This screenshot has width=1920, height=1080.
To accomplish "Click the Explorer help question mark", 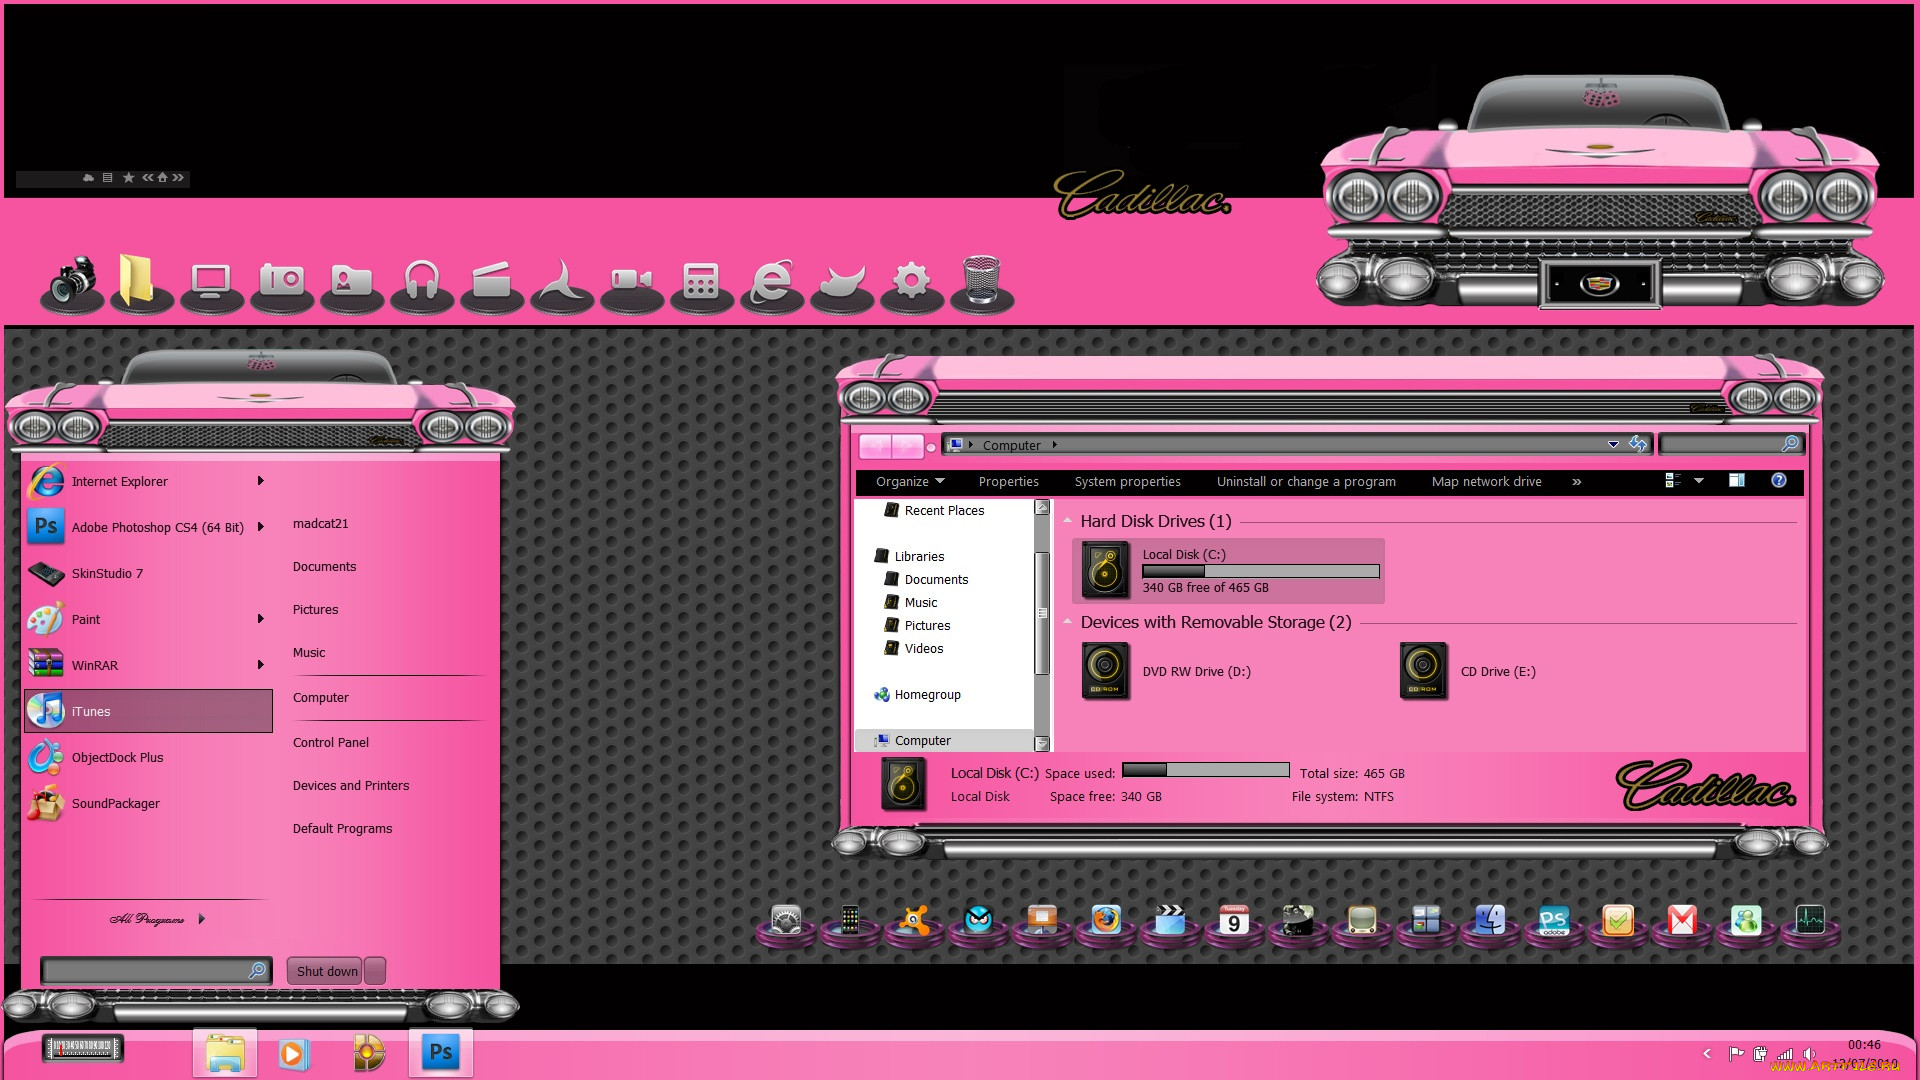I will [x=1779, y=481].
